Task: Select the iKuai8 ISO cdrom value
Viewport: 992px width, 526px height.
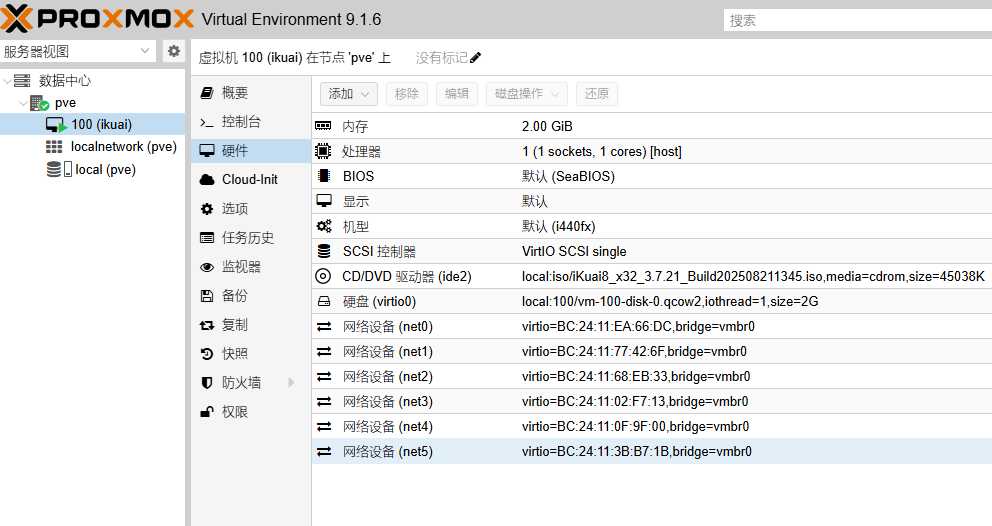Action: [753, 276]
